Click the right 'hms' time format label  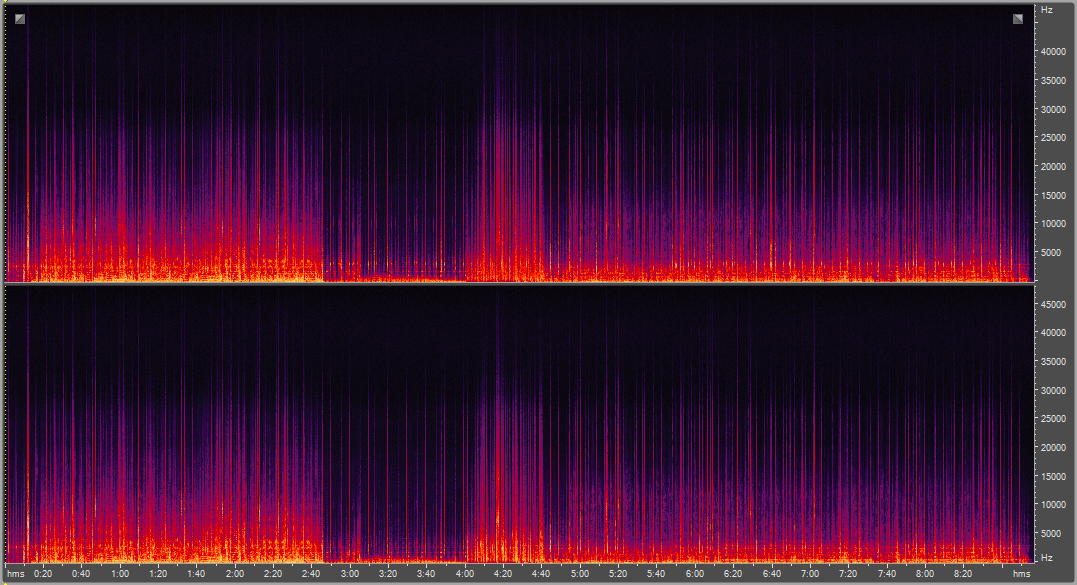click(x=1021, y=574)
